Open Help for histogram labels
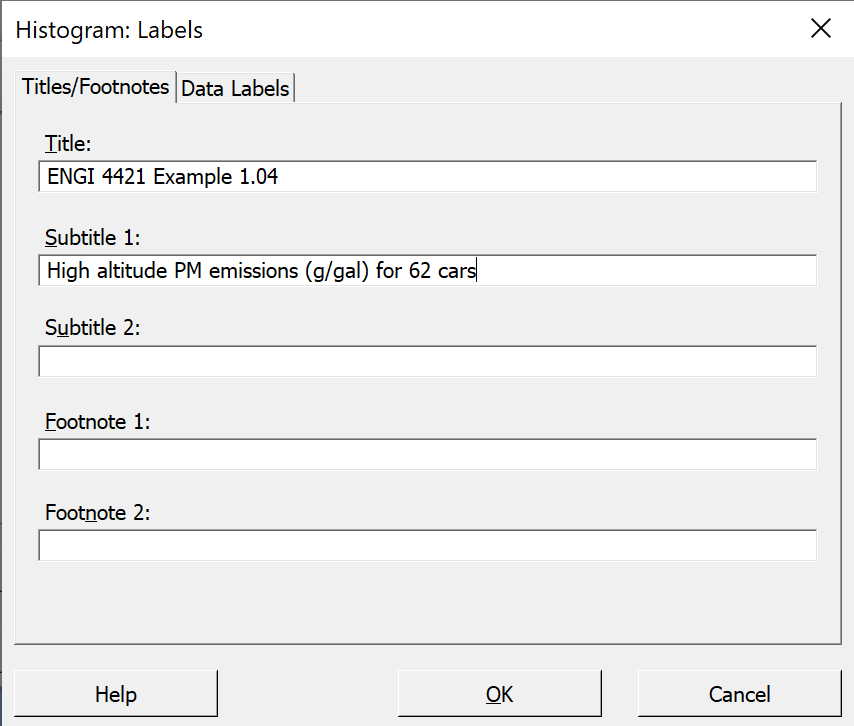 pyautogui.click(x=115, y=694)
